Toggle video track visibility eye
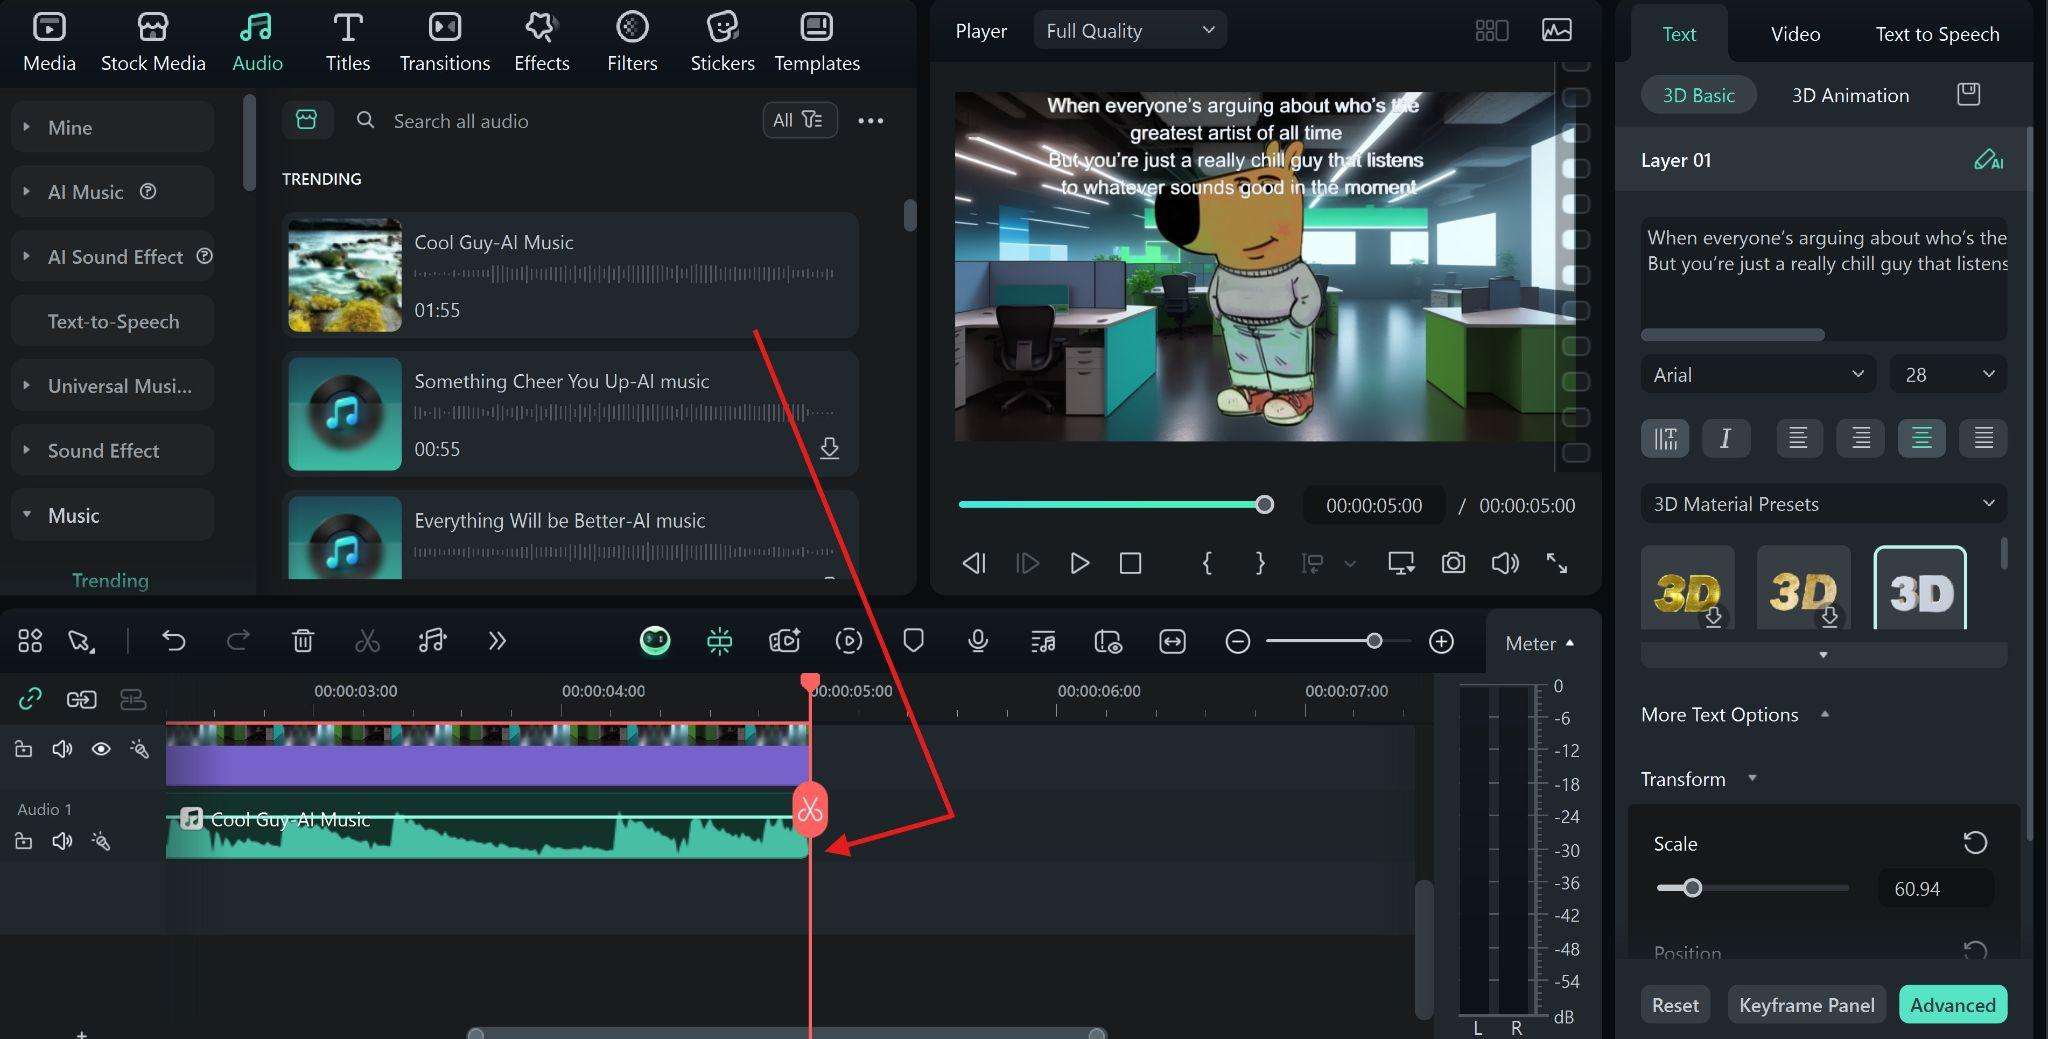 pyautogui.click(x=101, y=749)
